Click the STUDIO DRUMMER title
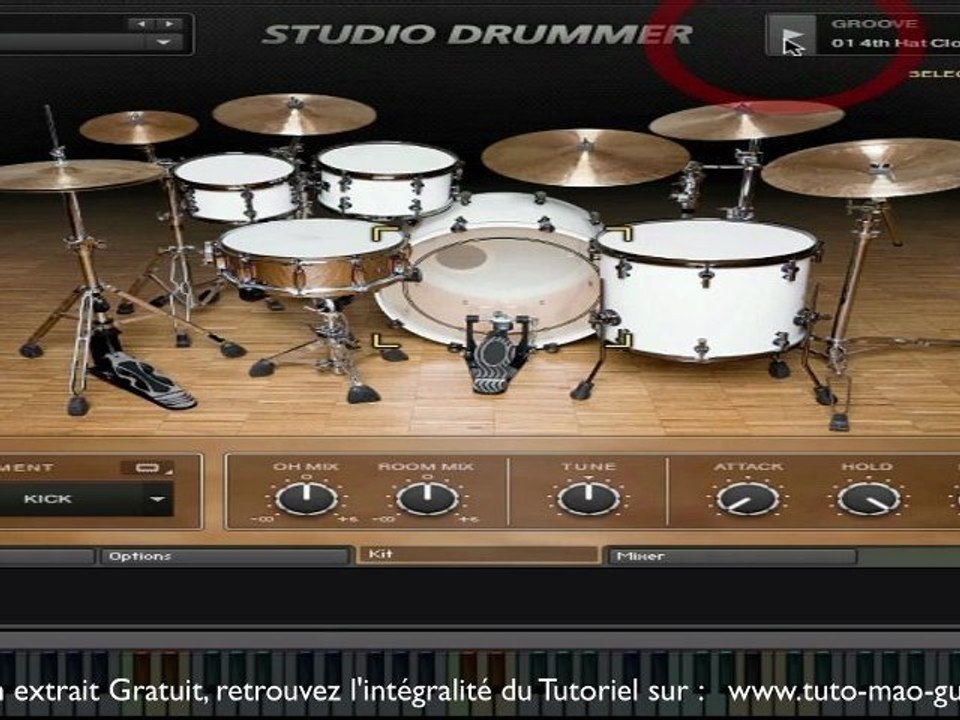The width and height of the screenshot is (960, 720). pos(477,34)
